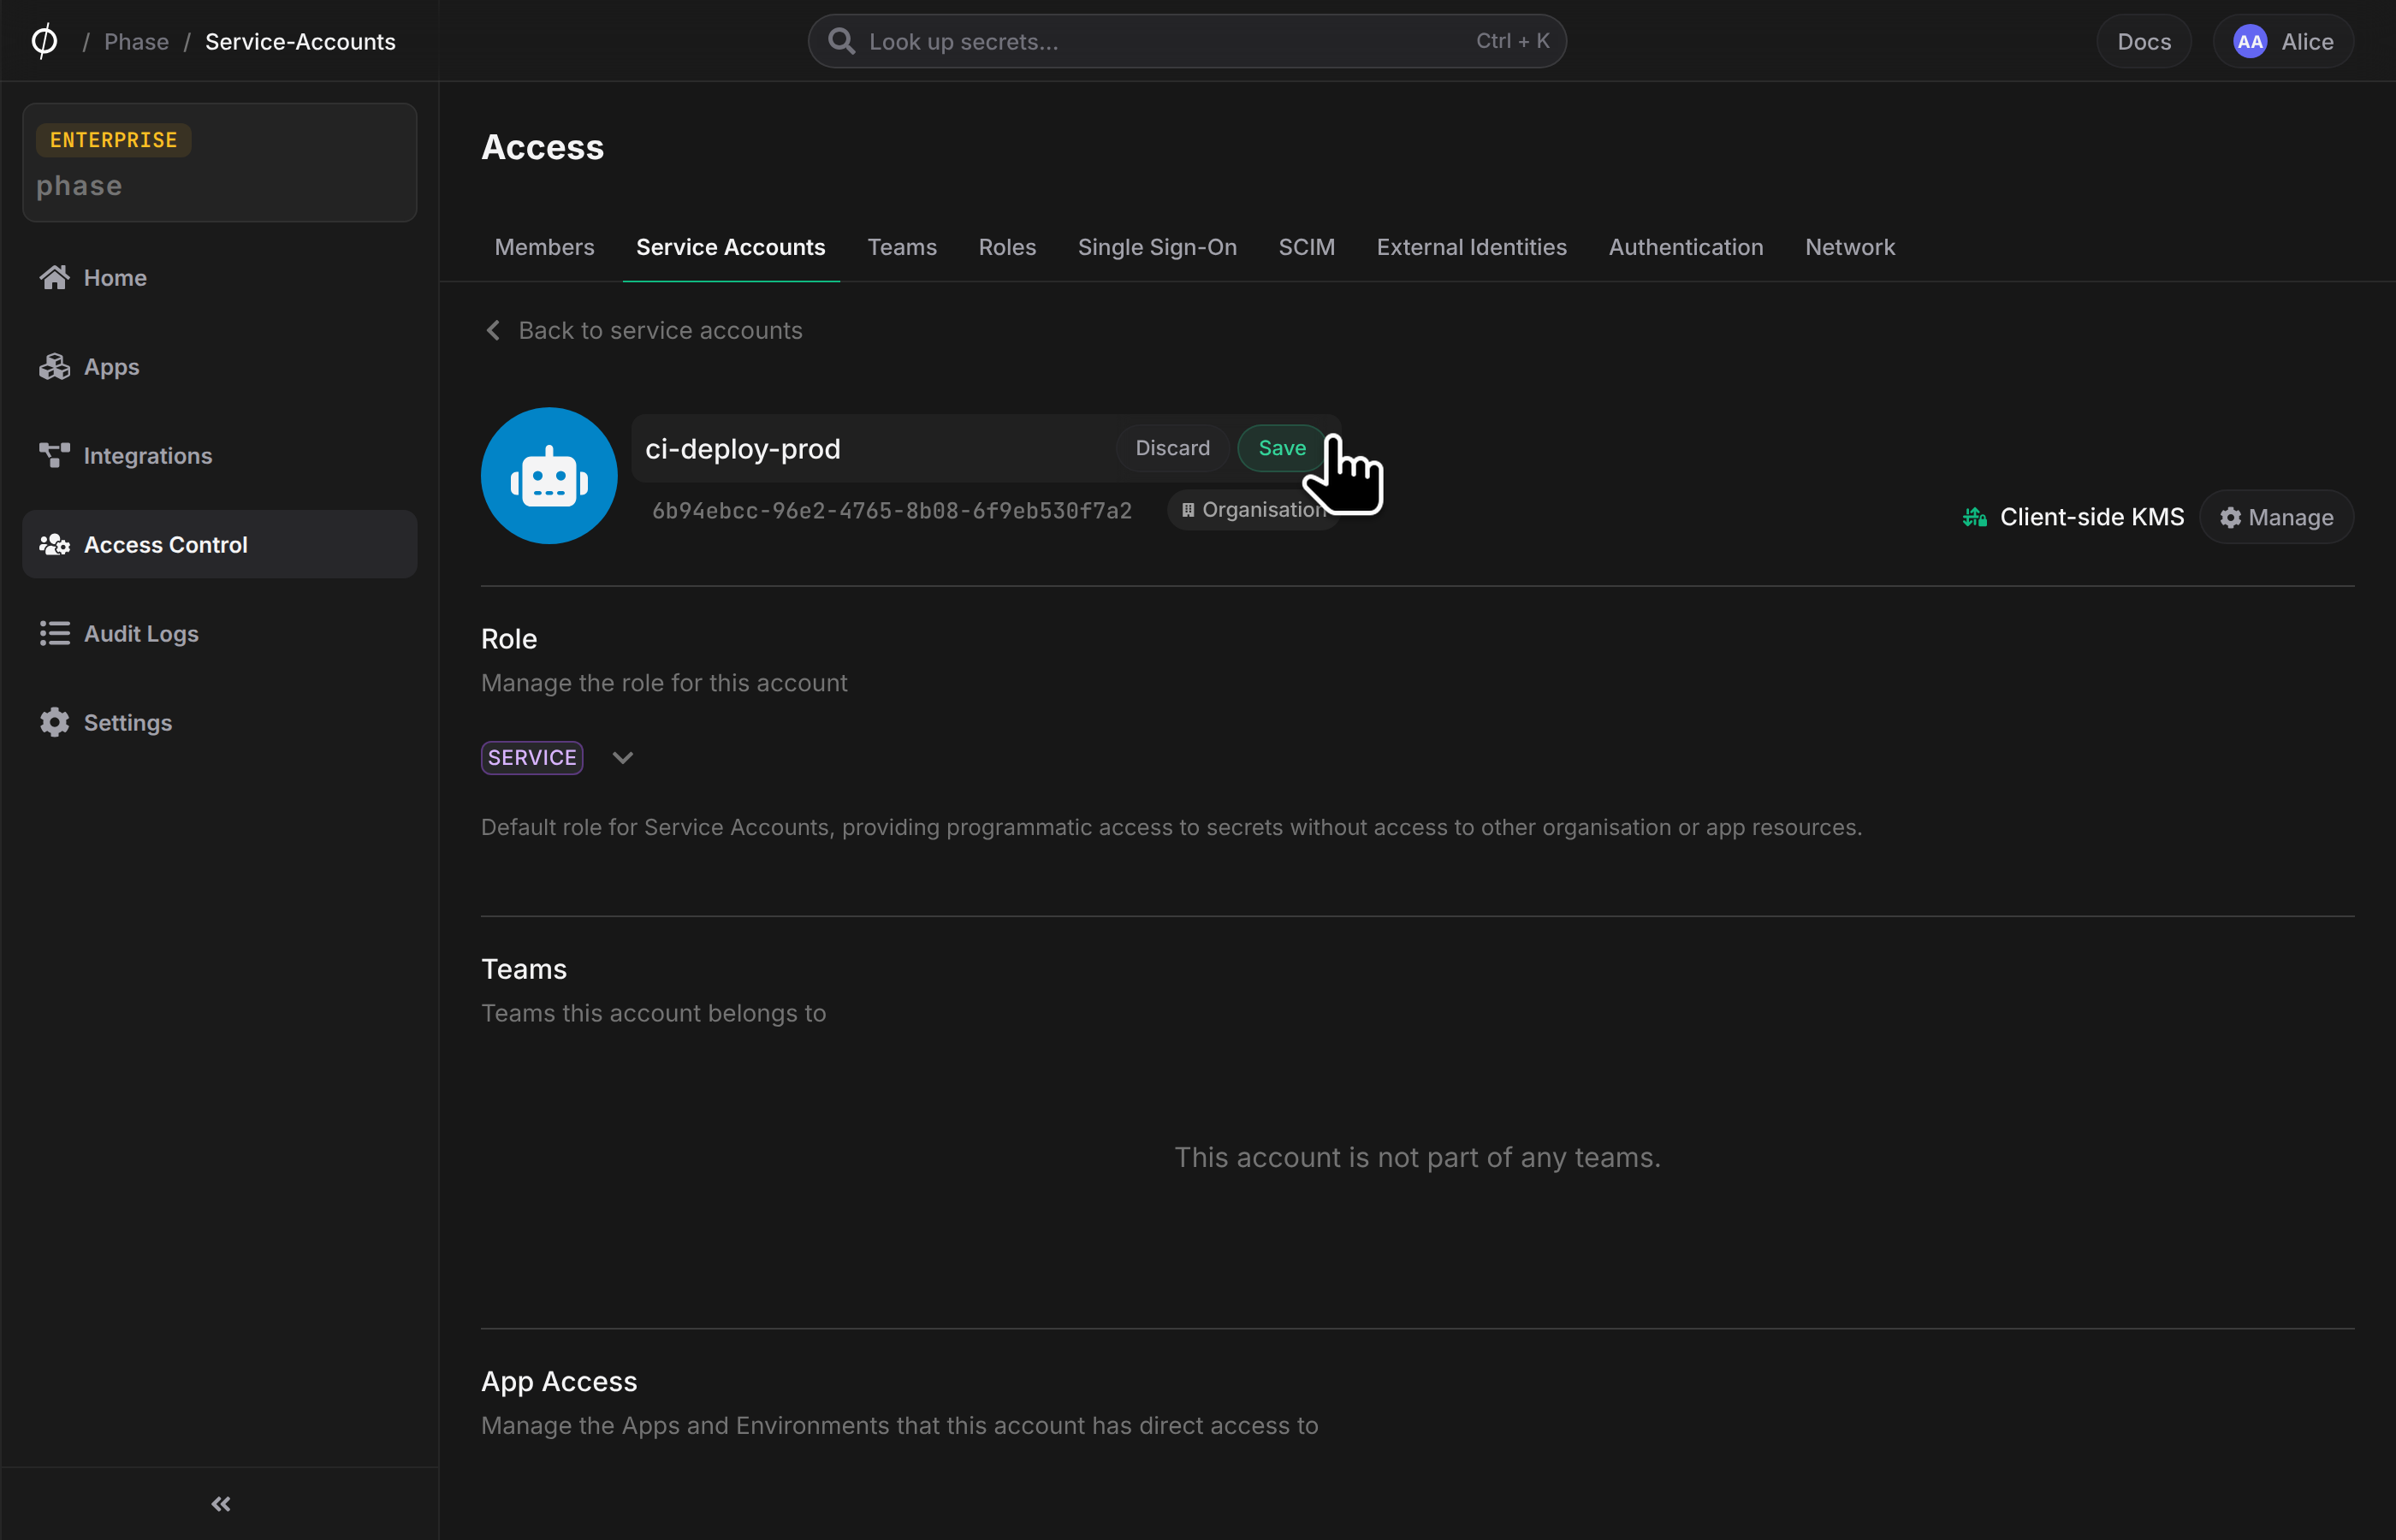Image resolution: width=2396 pixels, height=1540 pixels.
Task: Click the ENTERPRISE plan badge
Action: pyautogui.click(x=113, y=140)
